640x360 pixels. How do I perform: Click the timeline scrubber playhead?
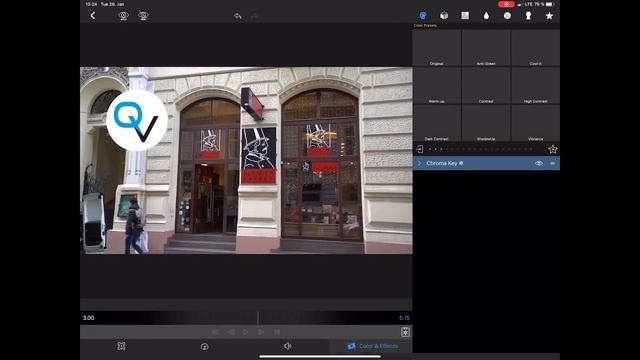(x=258, y=318)
